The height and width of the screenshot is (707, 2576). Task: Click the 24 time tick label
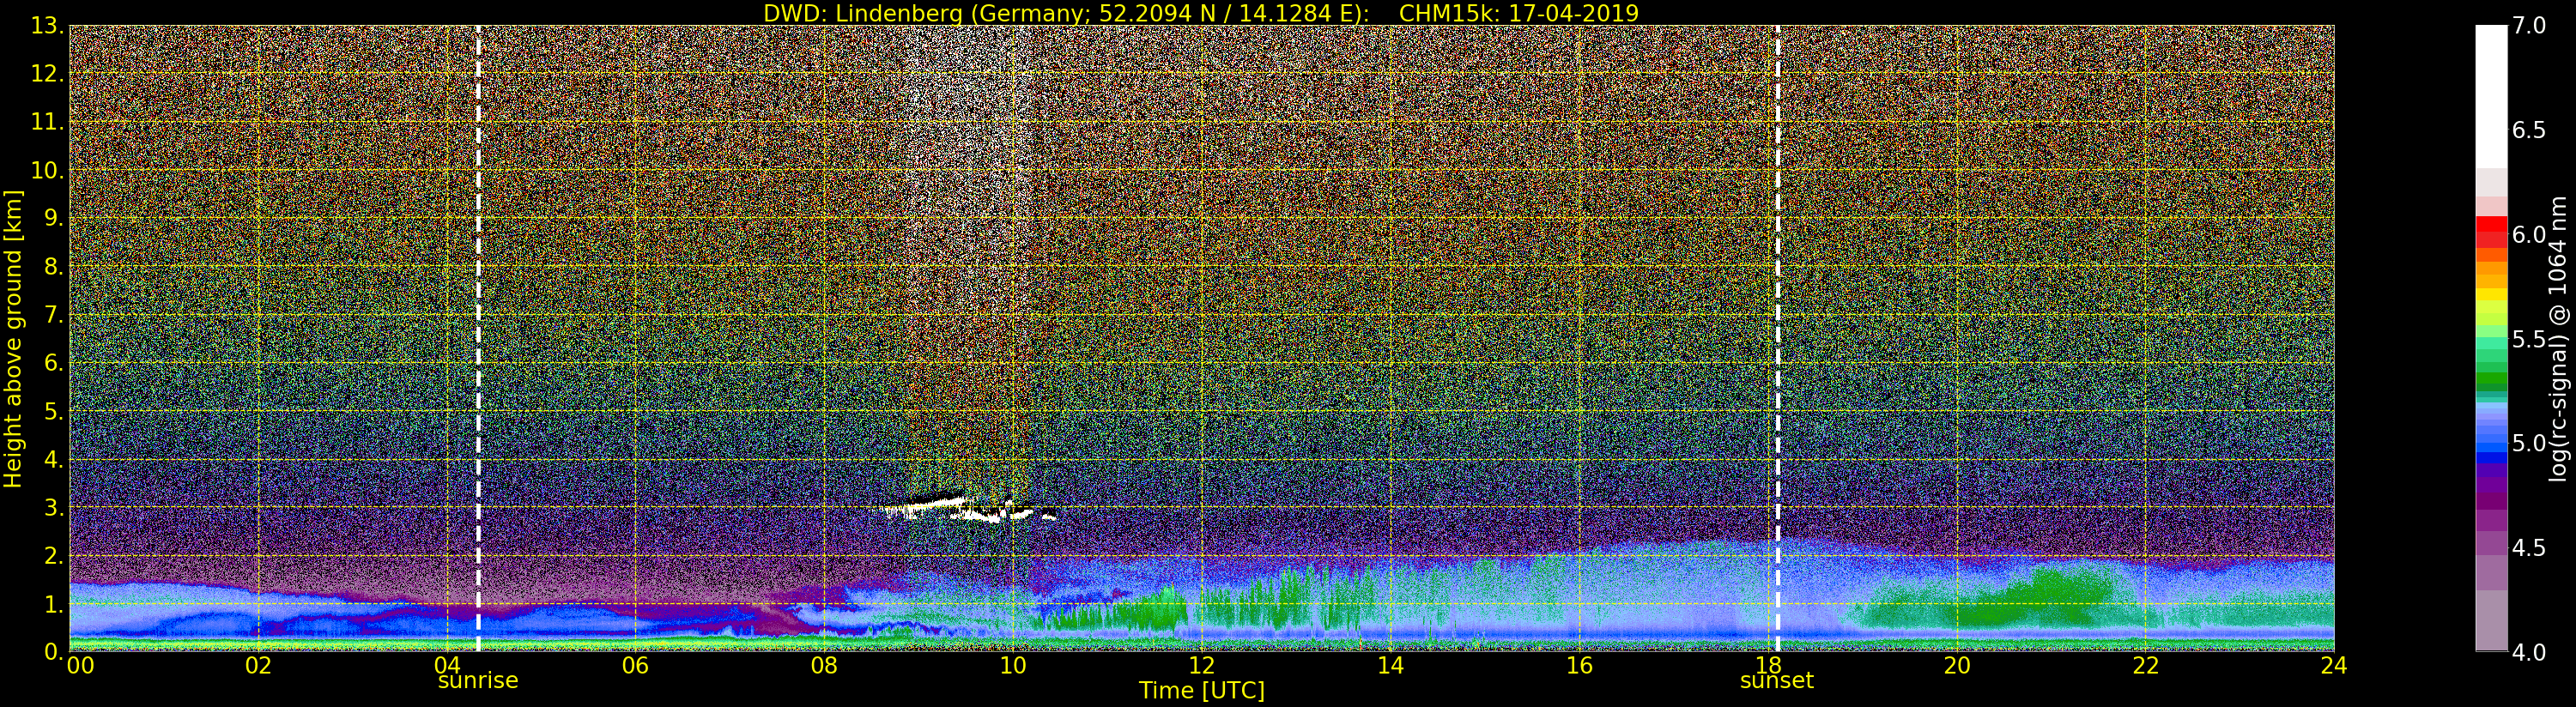[x=2334, y=666]
